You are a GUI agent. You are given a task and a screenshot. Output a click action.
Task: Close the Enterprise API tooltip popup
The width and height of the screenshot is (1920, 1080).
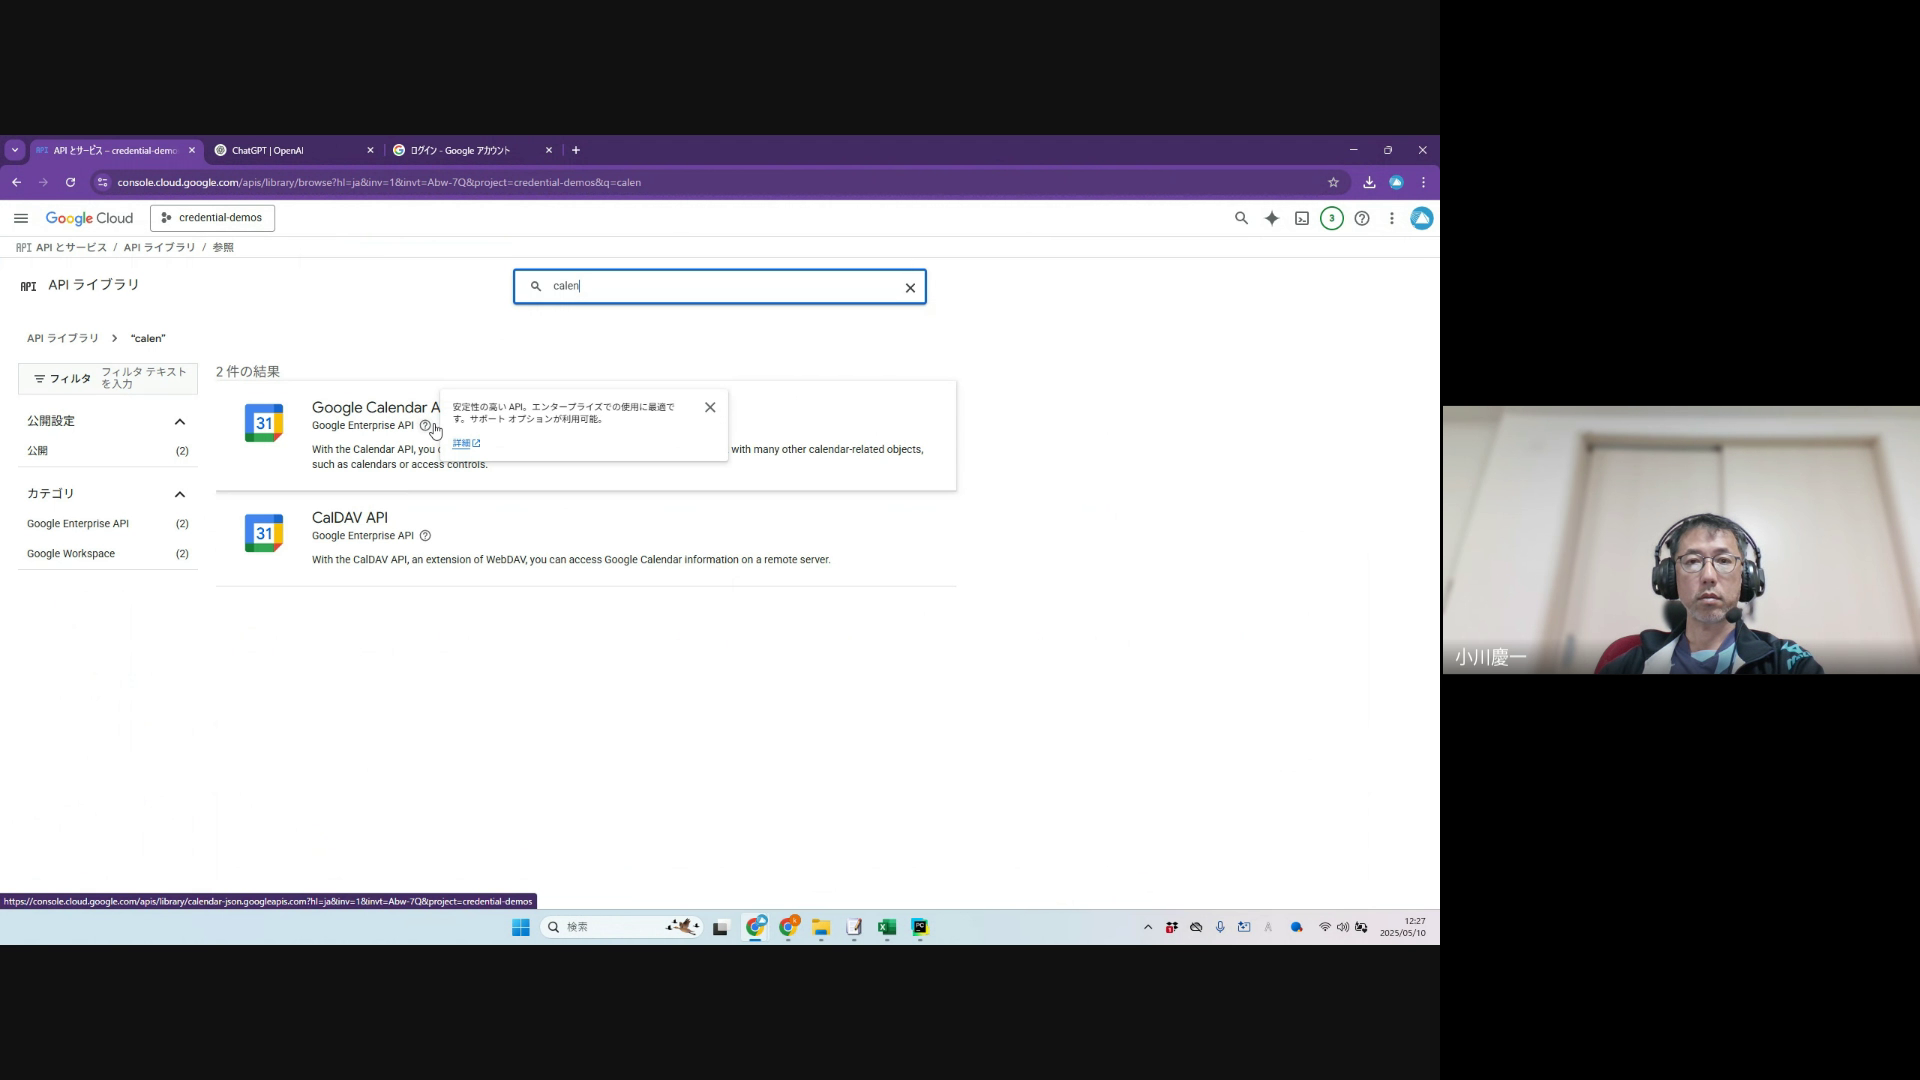coord(710,407)
